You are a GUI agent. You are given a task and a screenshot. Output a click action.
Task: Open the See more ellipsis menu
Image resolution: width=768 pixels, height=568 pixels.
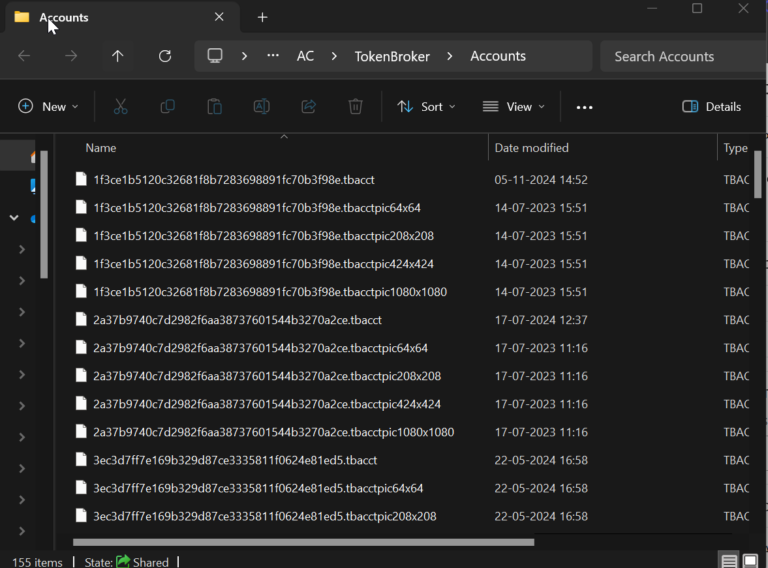pos(585,107)
